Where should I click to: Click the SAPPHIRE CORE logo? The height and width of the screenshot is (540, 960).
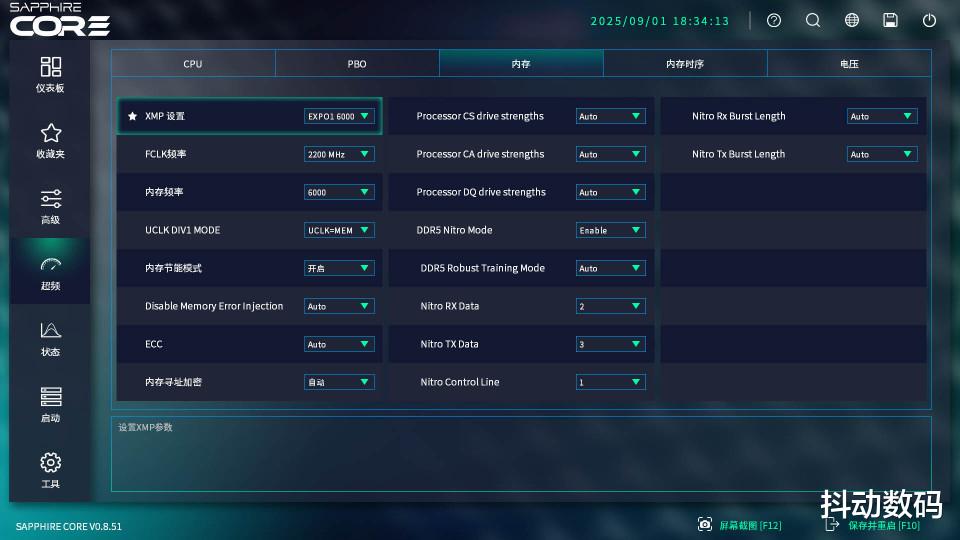(59, 20)
